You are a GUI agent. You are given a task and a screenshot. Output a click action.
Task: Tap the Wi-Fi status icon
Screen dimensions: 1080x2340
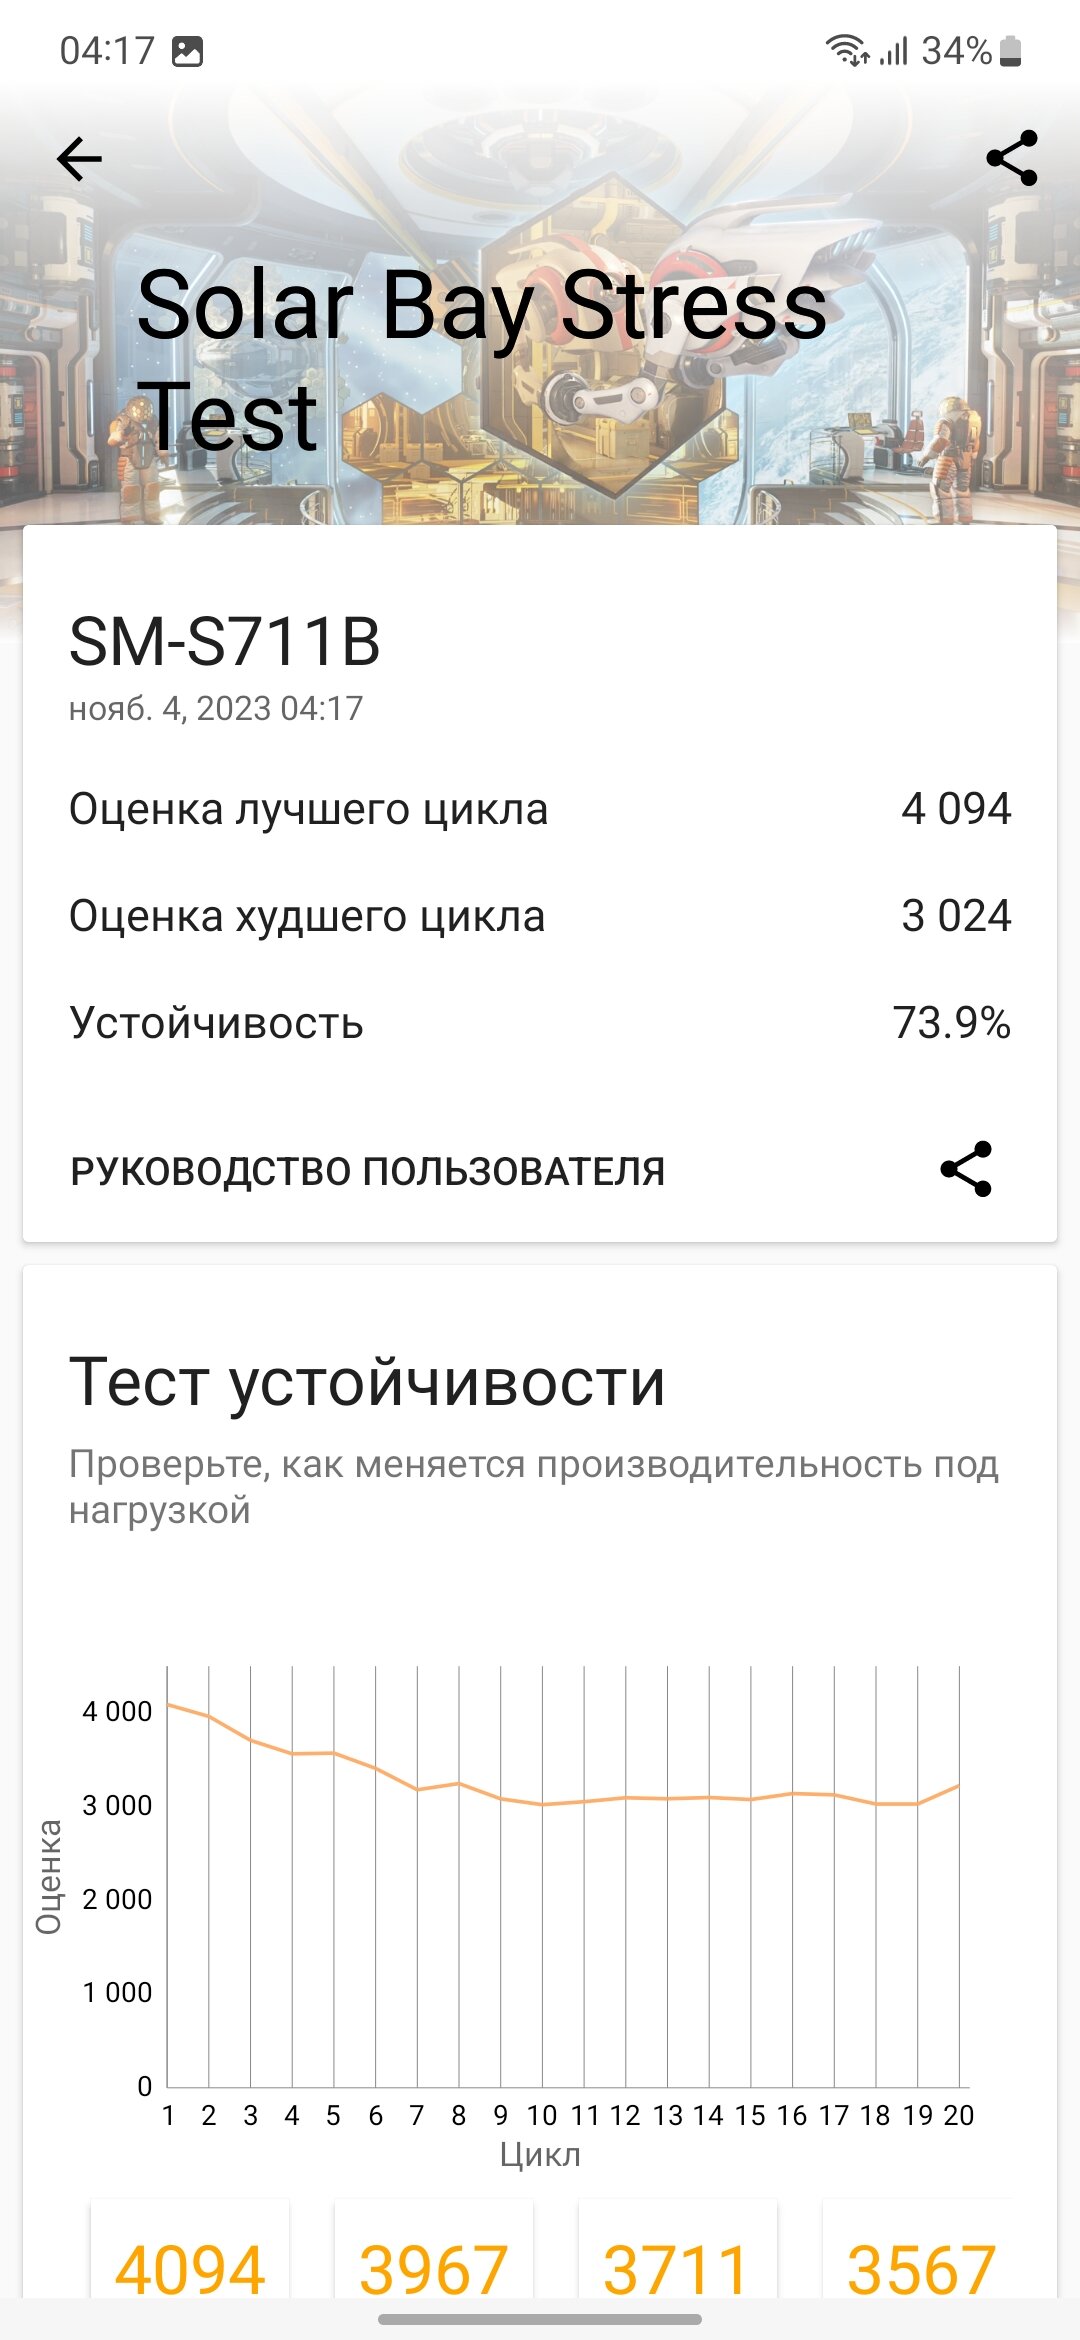pyautogui.click(x=847, y=50)
